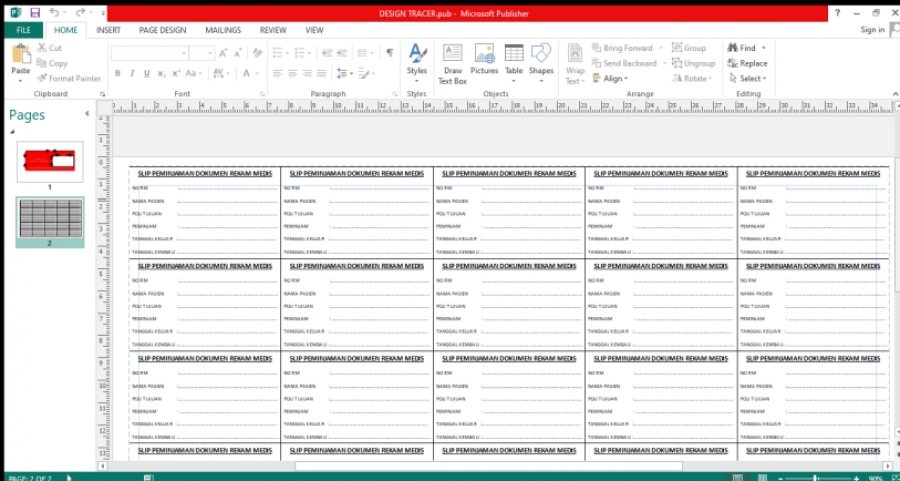
Task: Toggle subscript formatting
Action: (162, 73)
